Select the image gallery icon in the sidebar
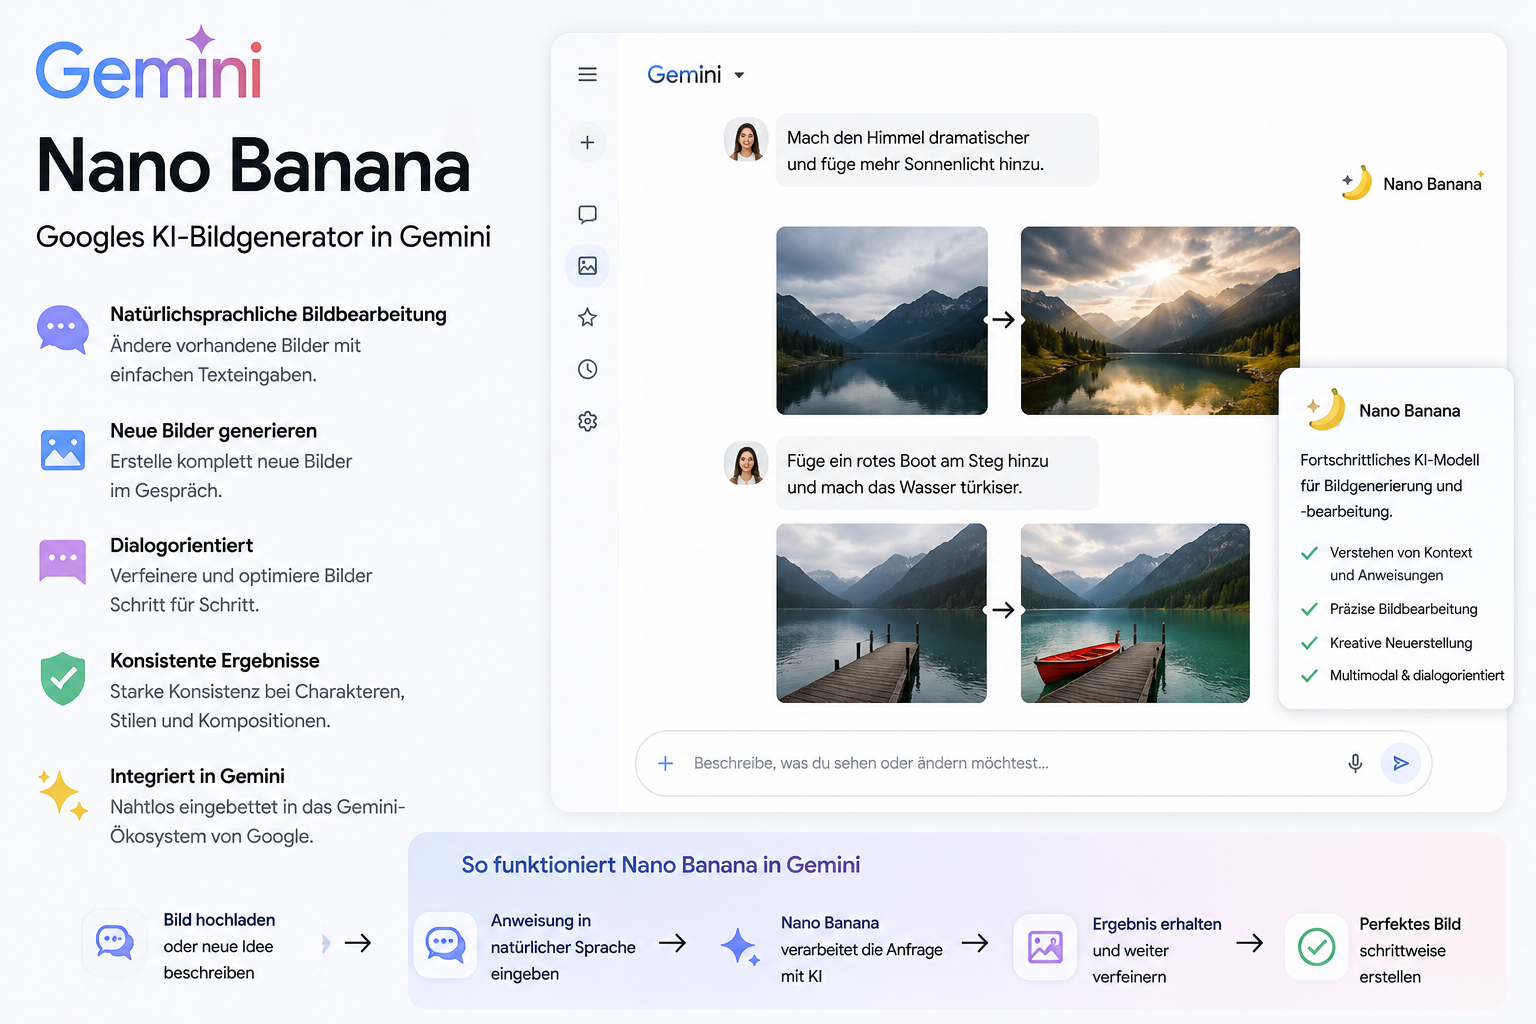 (587, 266)
